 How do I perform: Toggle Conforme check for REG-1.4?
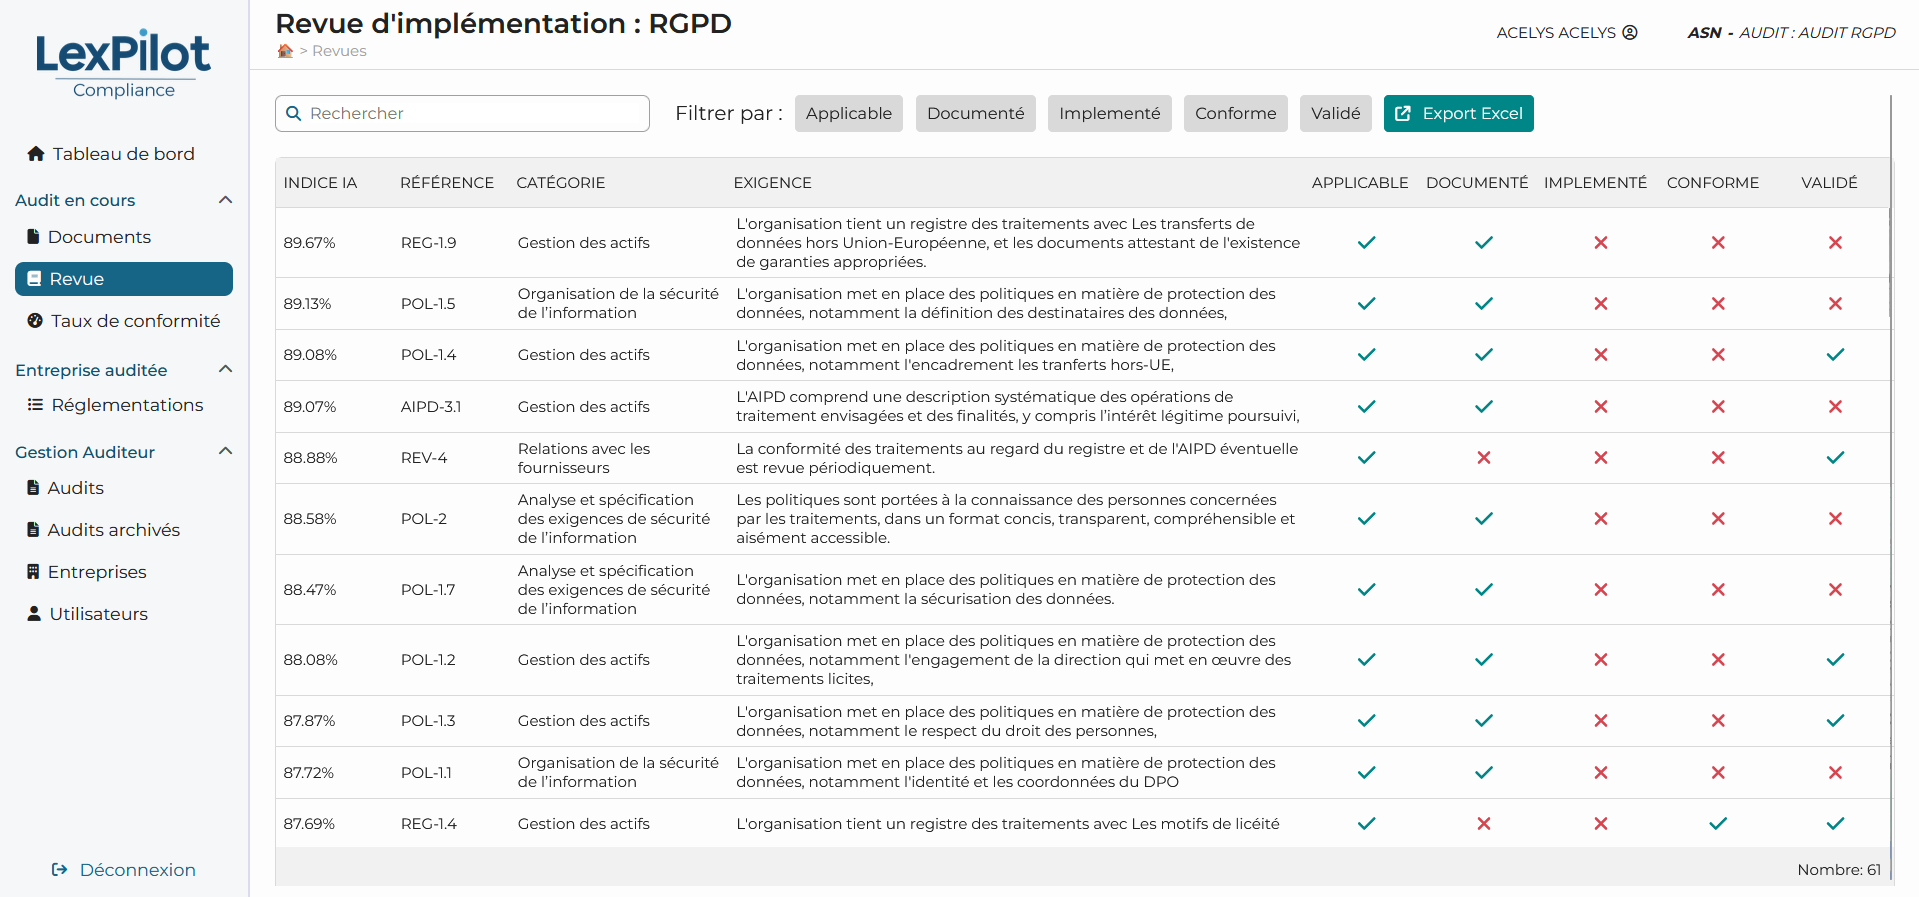(x=1718, y=824)
